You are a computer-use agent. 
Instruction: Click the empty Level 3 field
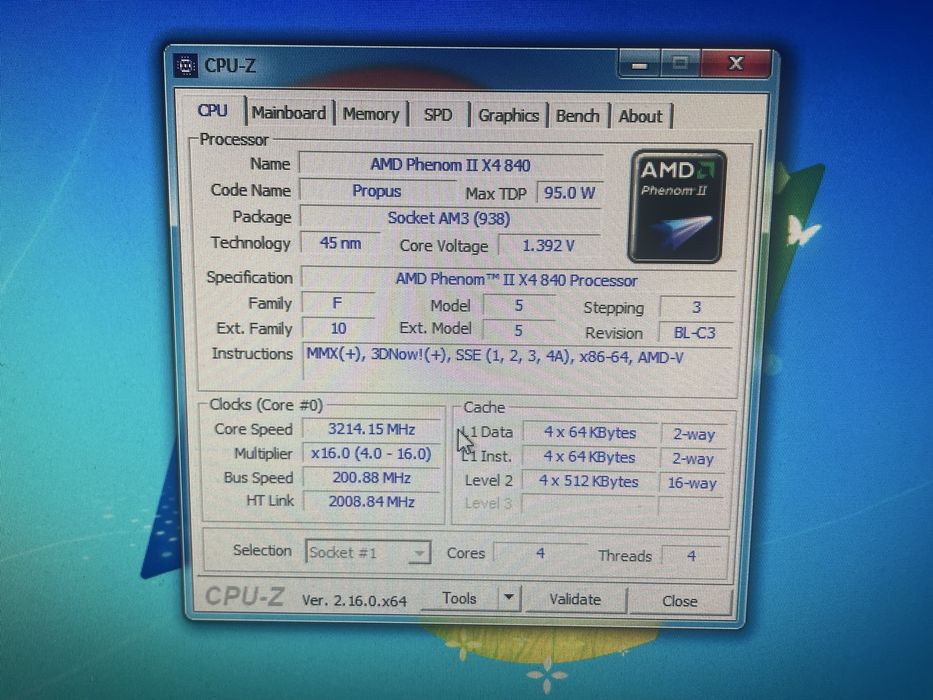(589, 505)
